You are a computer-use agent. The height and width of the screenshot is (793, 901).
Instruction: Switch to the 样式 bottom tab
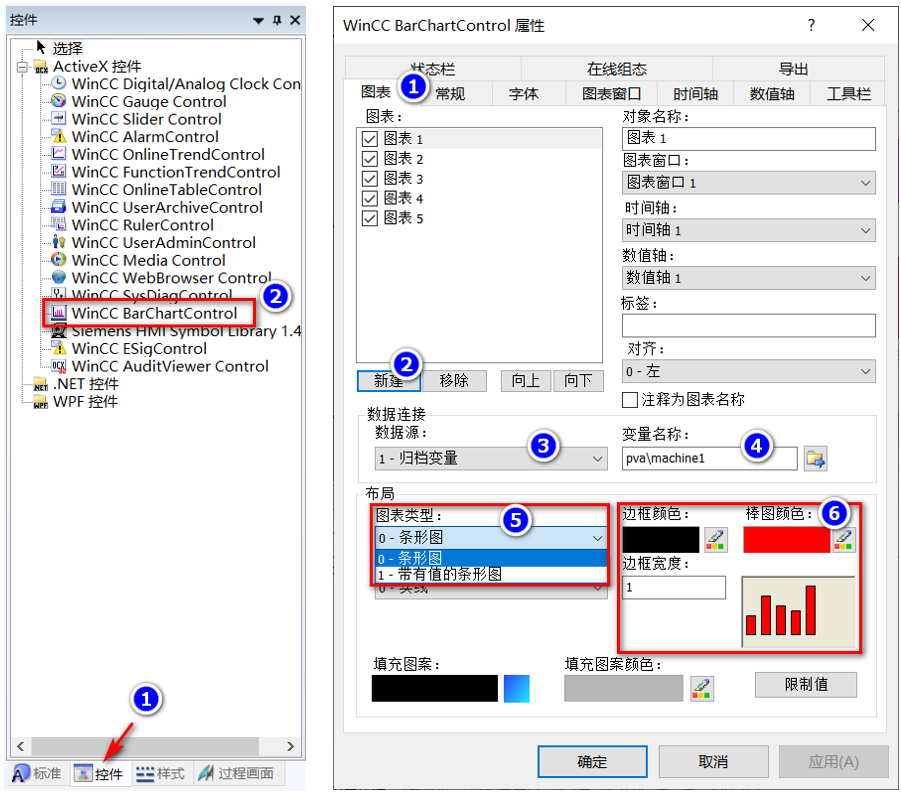point(161,773)
